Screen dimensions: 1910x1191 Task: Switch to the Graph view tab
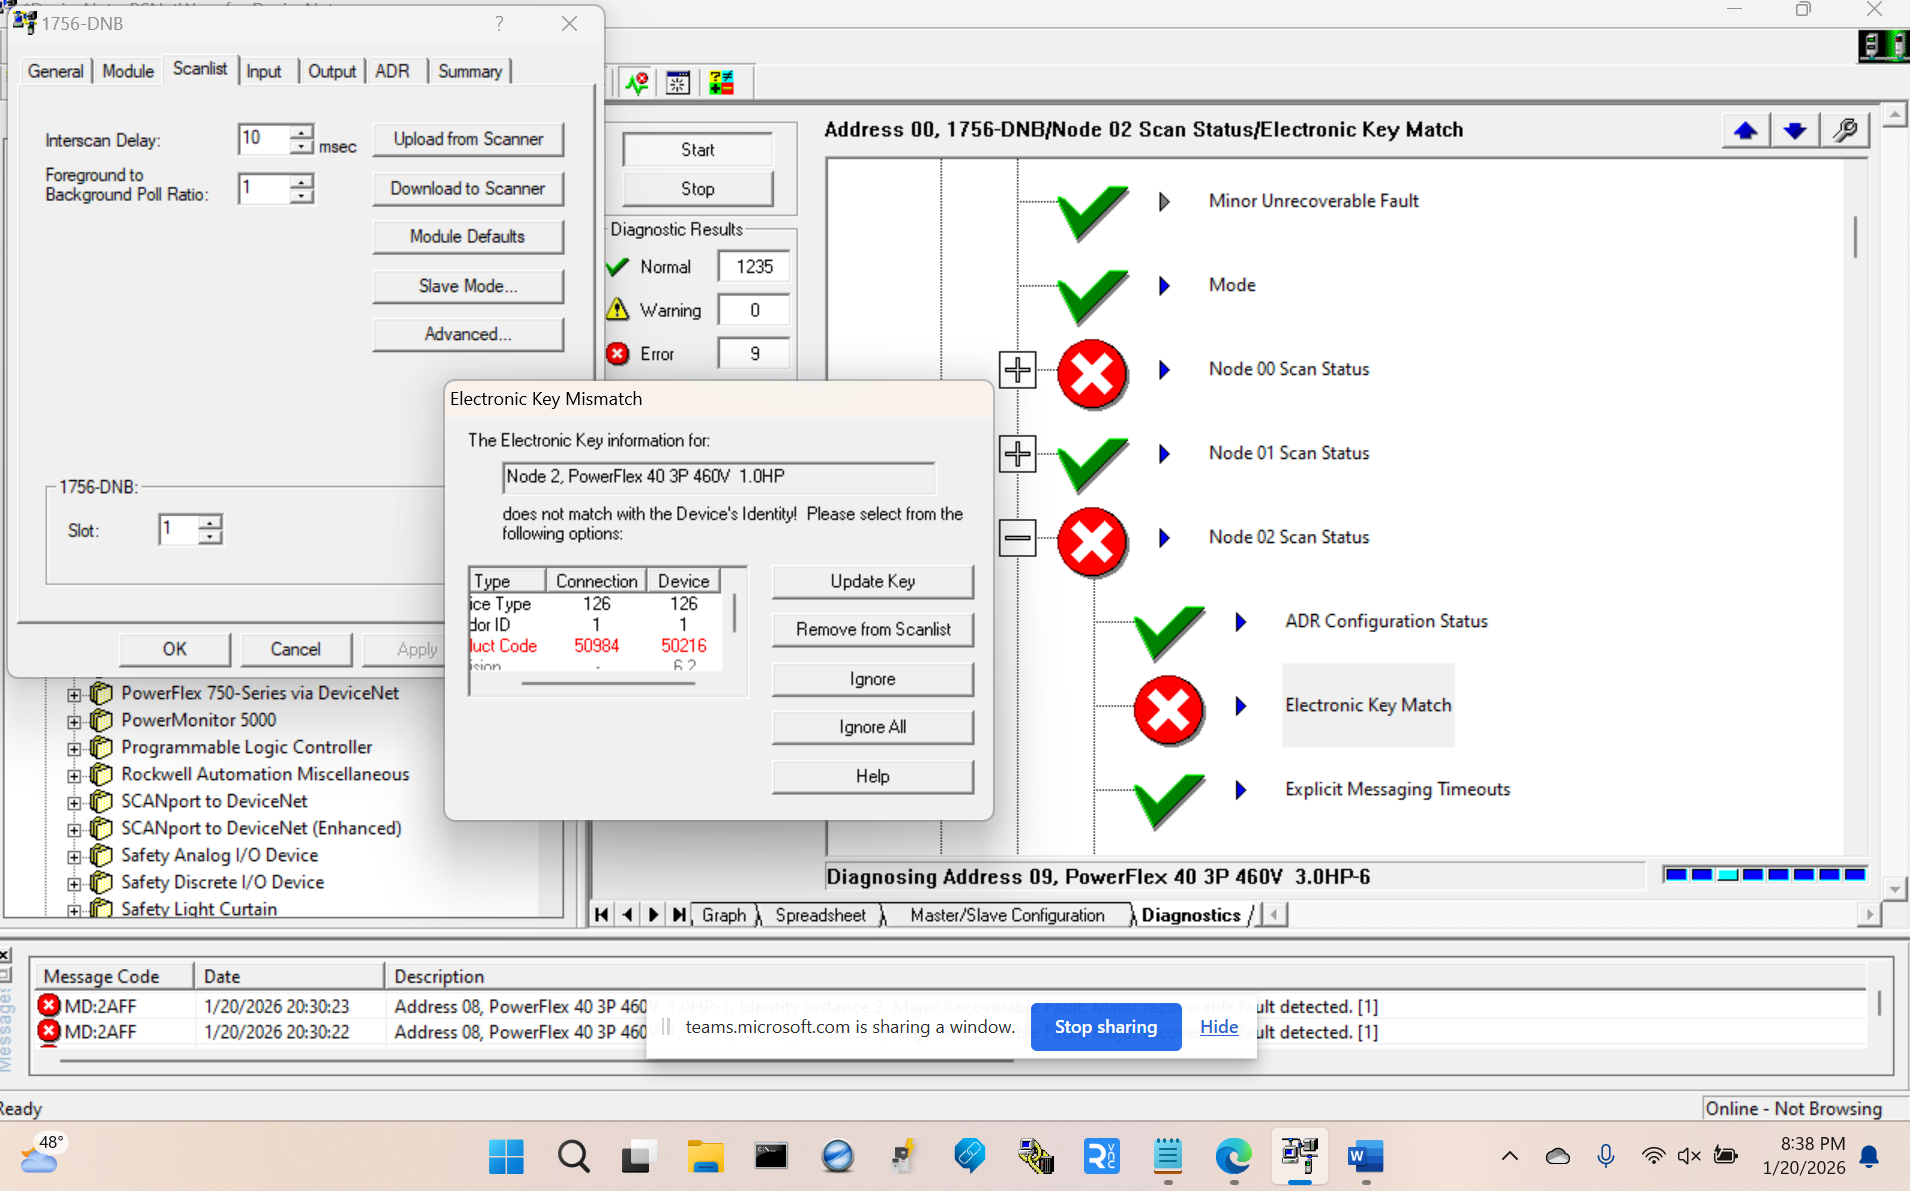[x=724, y=915]
